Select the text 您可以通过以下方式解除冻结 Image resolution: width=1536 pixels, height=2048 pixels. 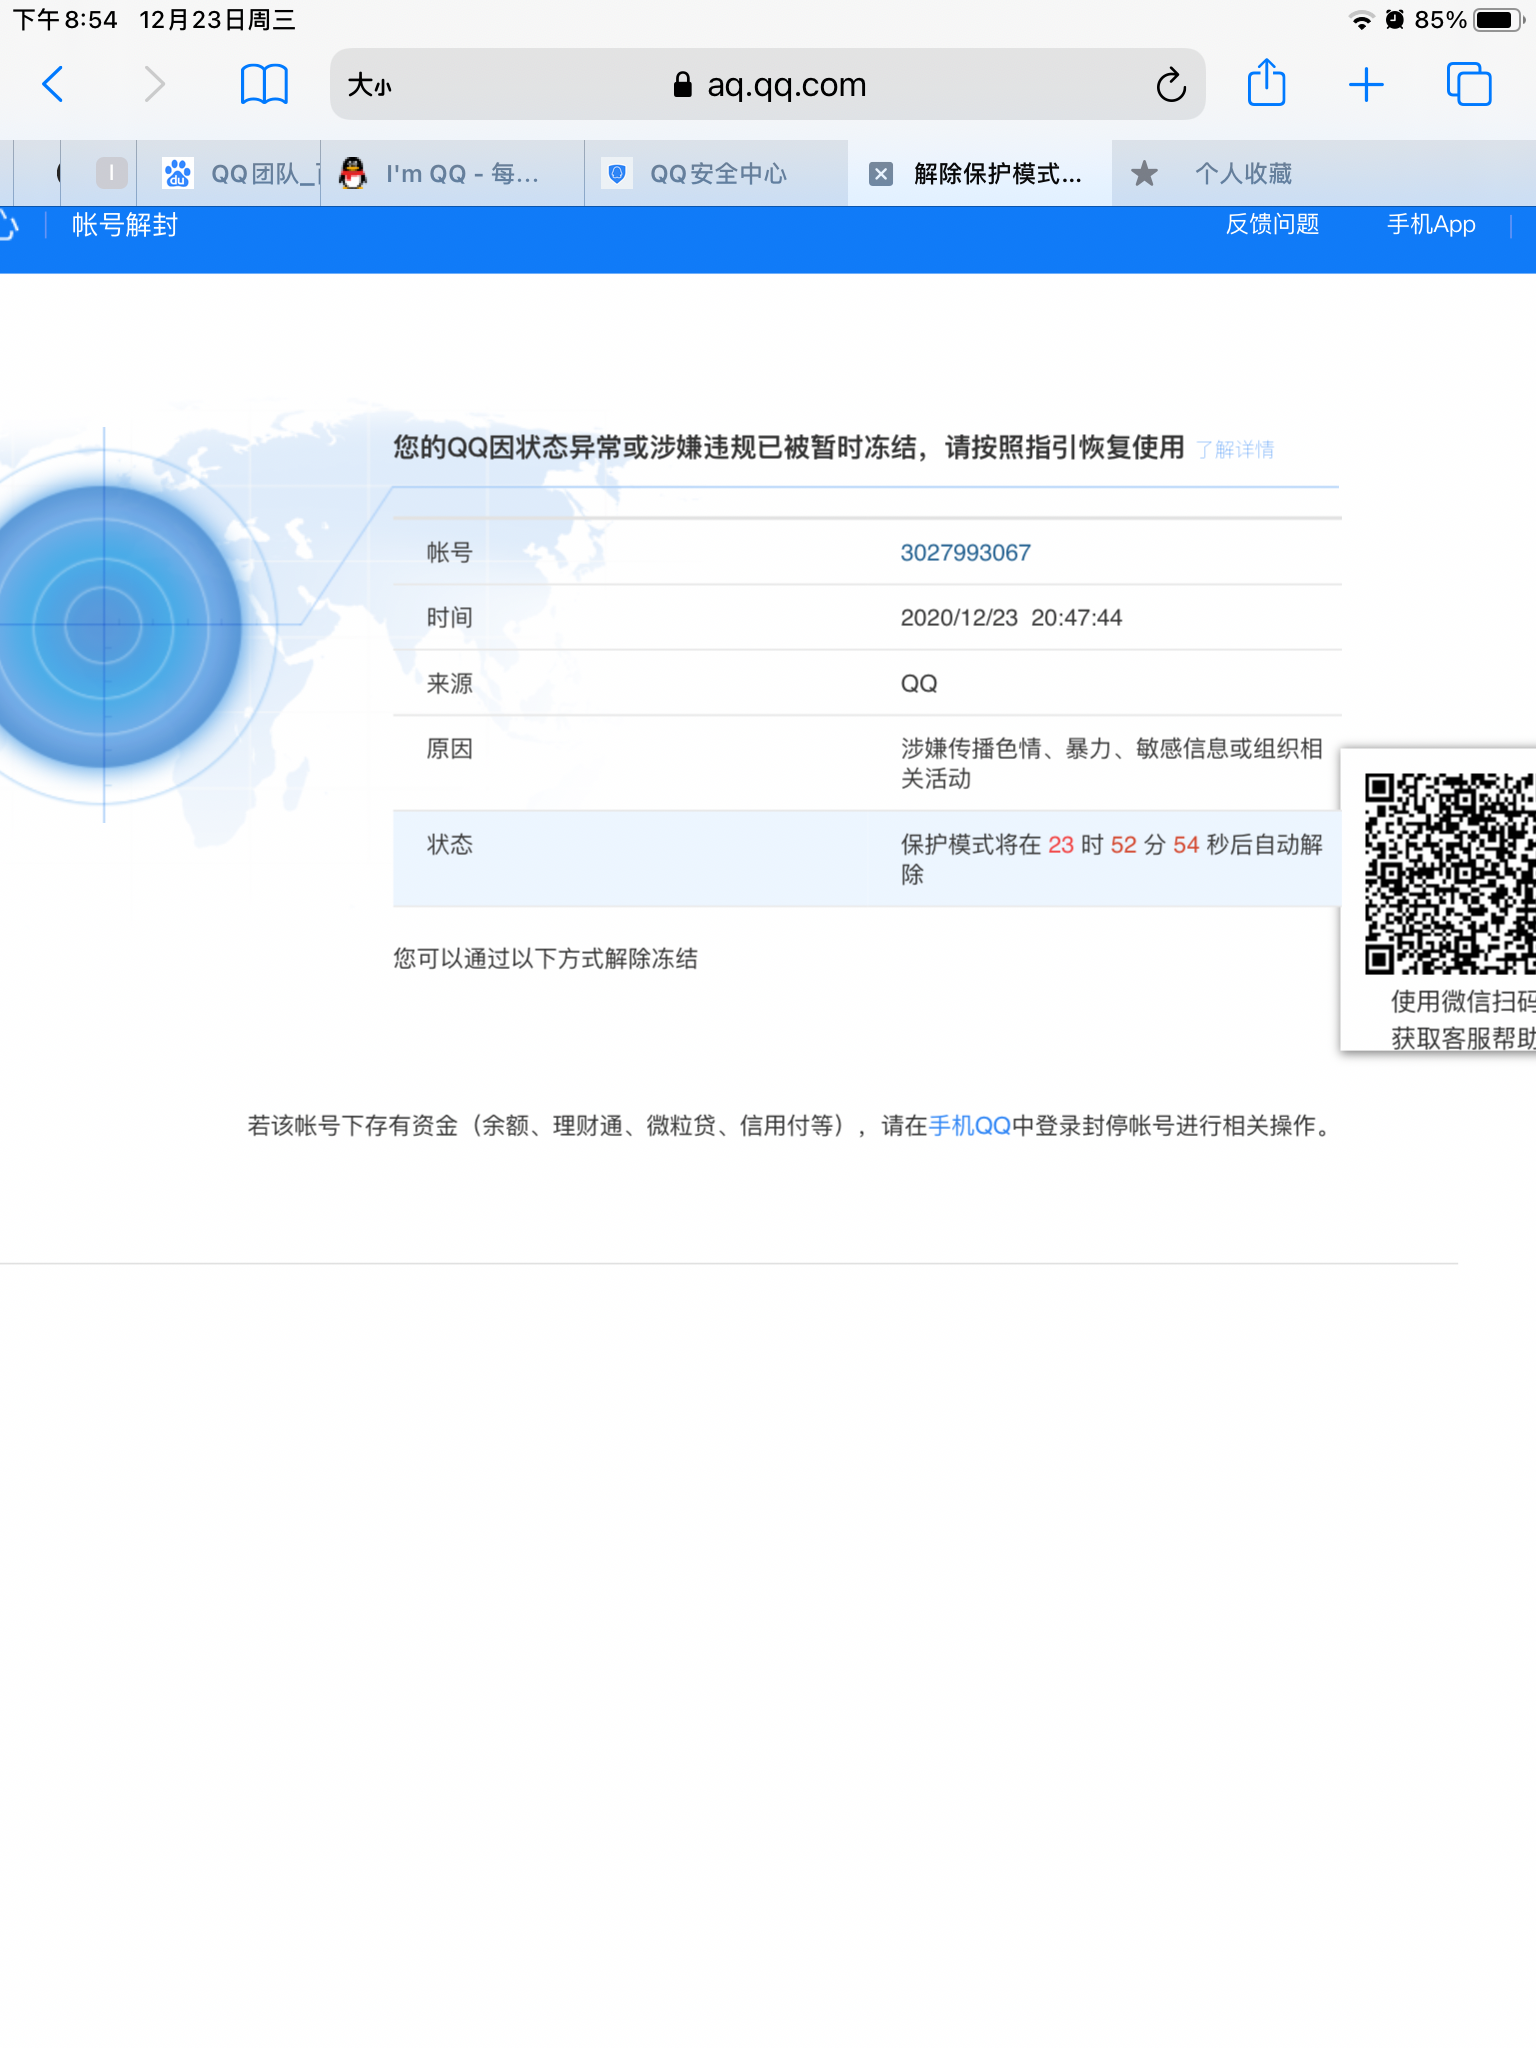coord(545,959)
